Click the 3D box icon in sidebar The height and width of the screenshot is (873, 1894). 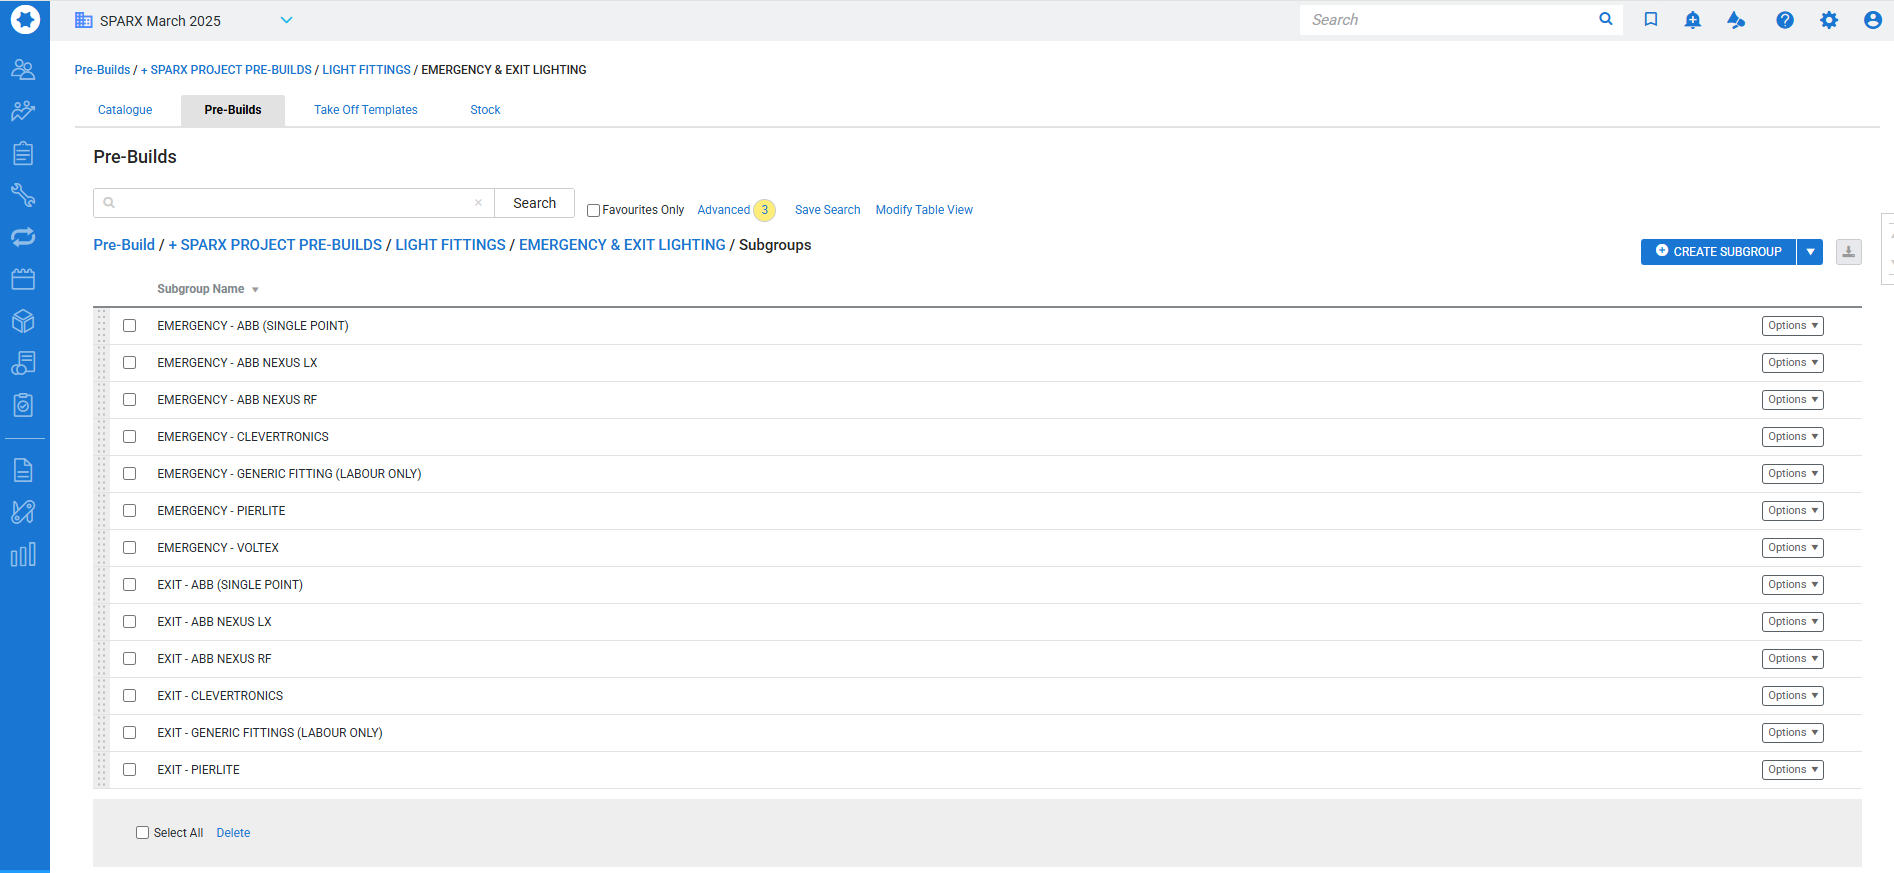(23, 321)
